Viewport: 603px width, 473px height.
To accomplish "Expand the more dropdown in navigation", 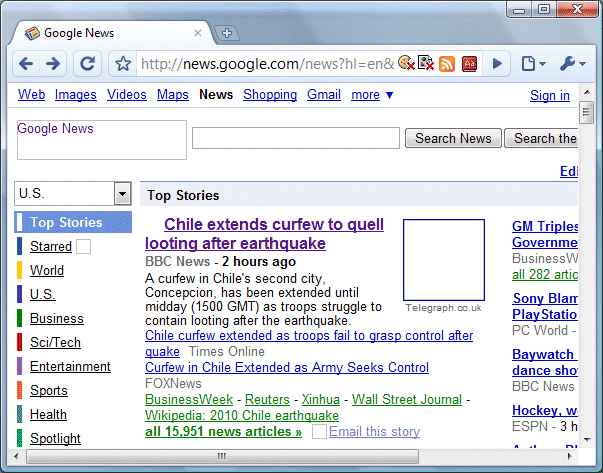I will click(372, 95).
